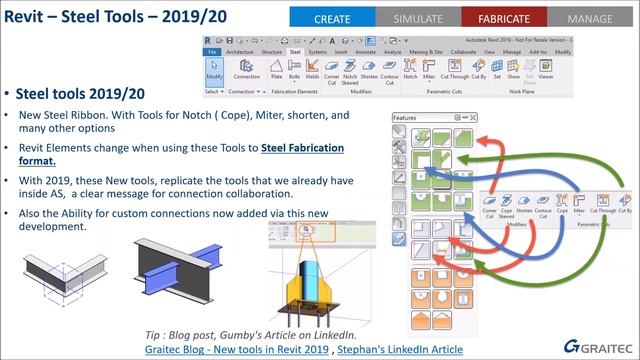Select highlighted blue category in Features sidebar
The height and width of the screenshot is (360, 640).
[x=399, y=239]
